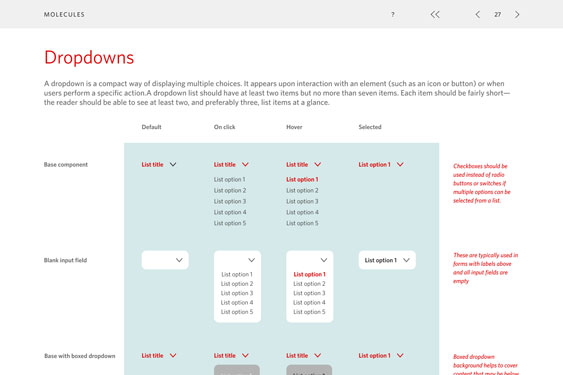Expand Base component Default List title chevron

[173, 165]
